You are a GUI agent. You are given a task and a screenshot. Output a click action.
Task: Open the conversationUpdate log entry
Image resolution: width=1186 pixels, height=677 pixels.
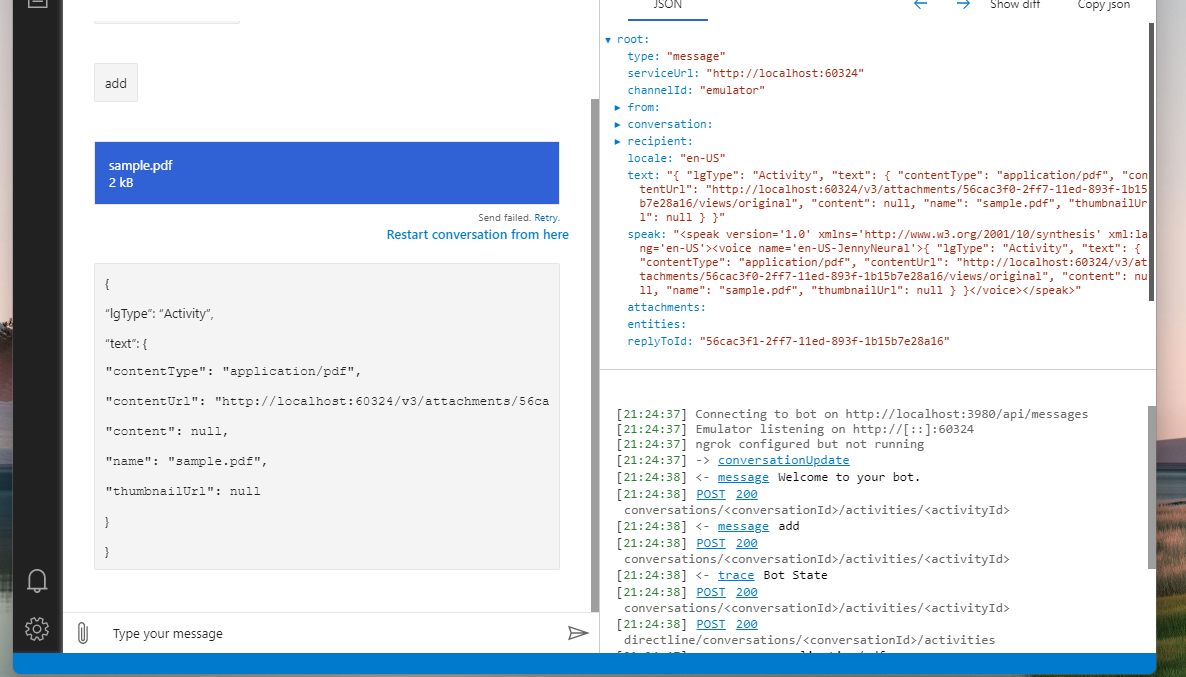[x=783, y=460]
